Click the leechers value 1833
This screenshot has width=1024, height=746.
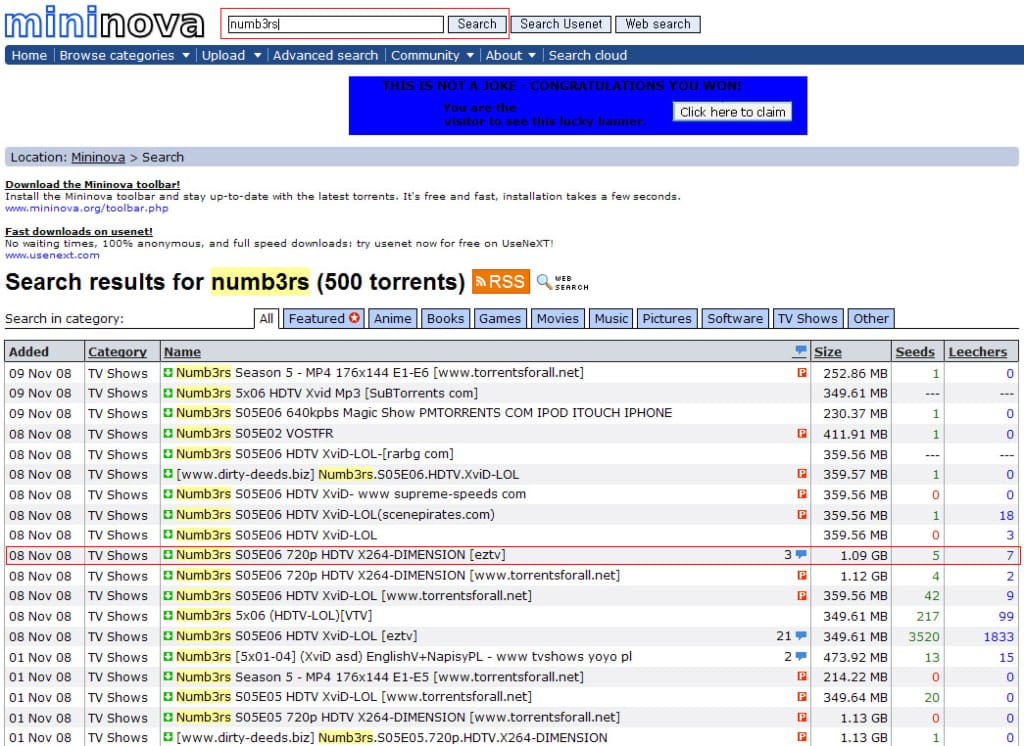[999, 636]
